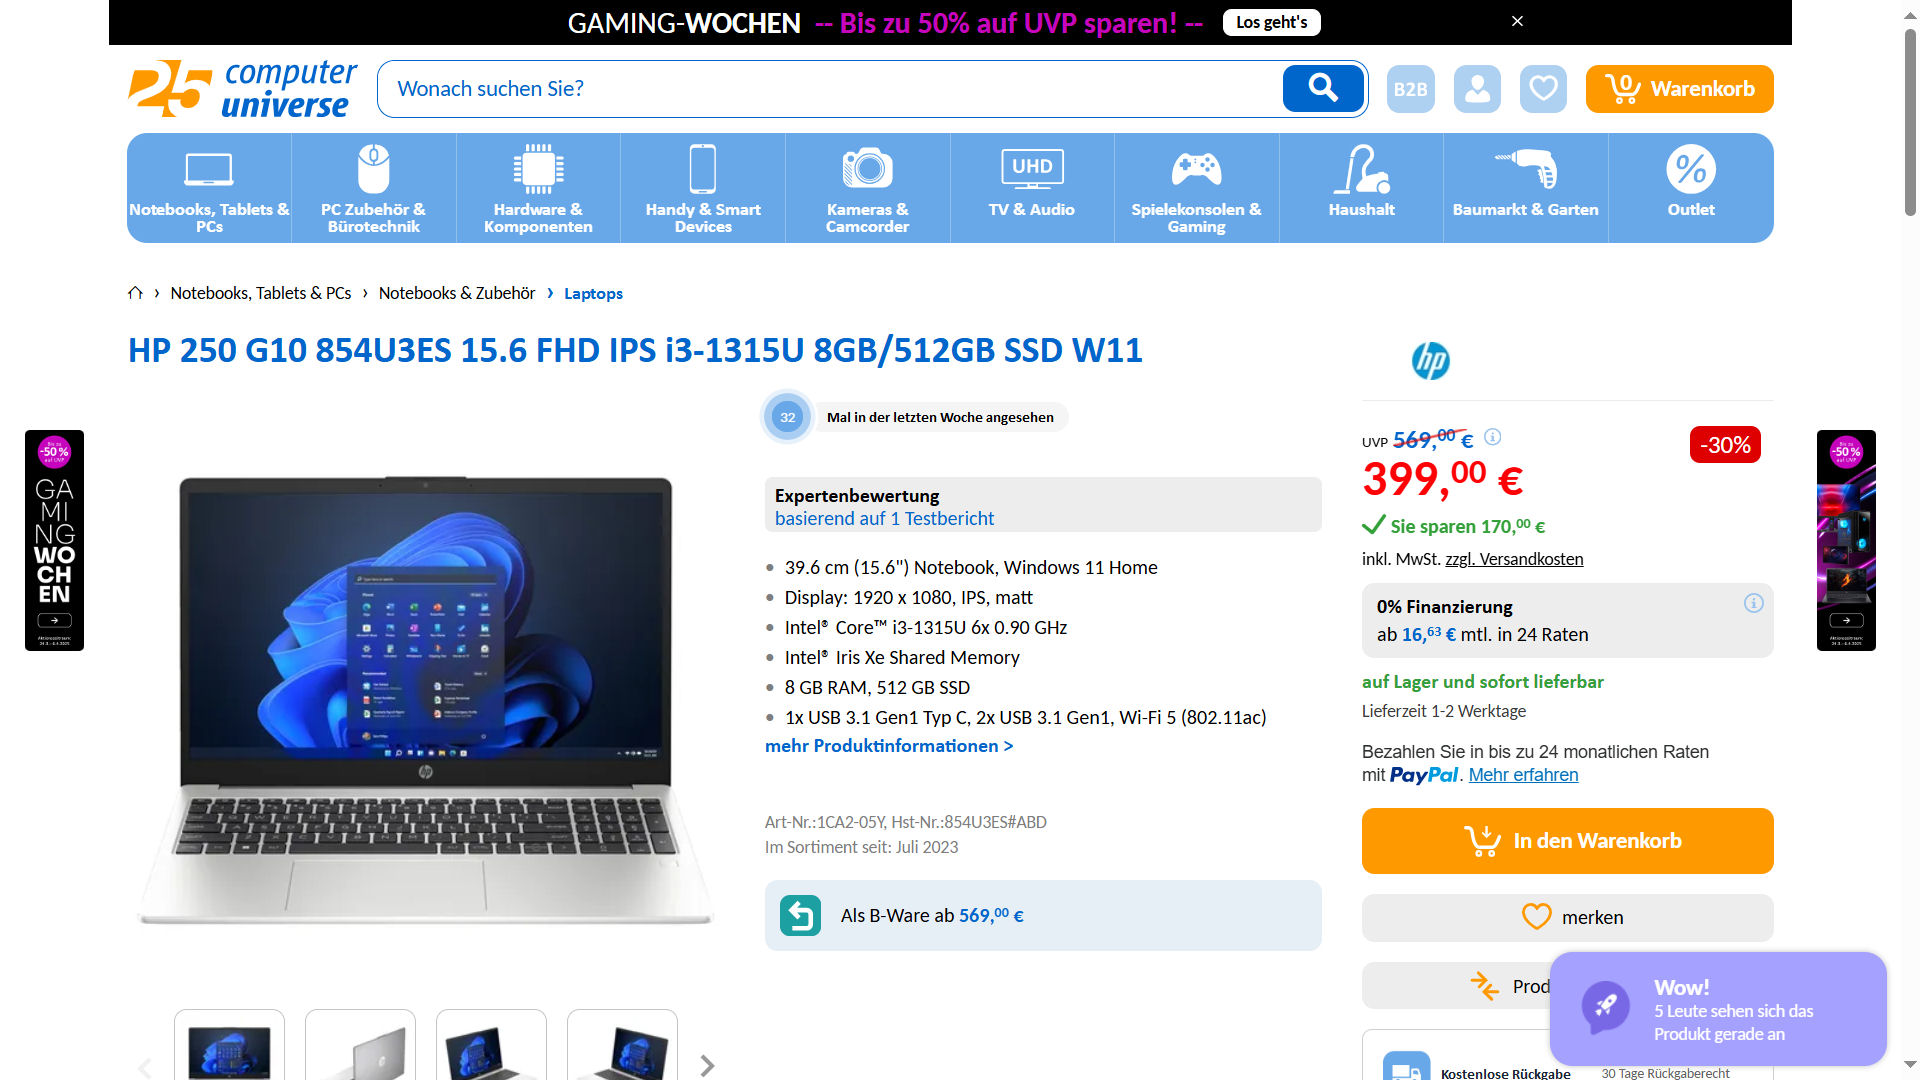This screenshot has width=1920, height=1080.
Task: Focus the Wonach suchen Sie search field
Action: tap(830, 89)
